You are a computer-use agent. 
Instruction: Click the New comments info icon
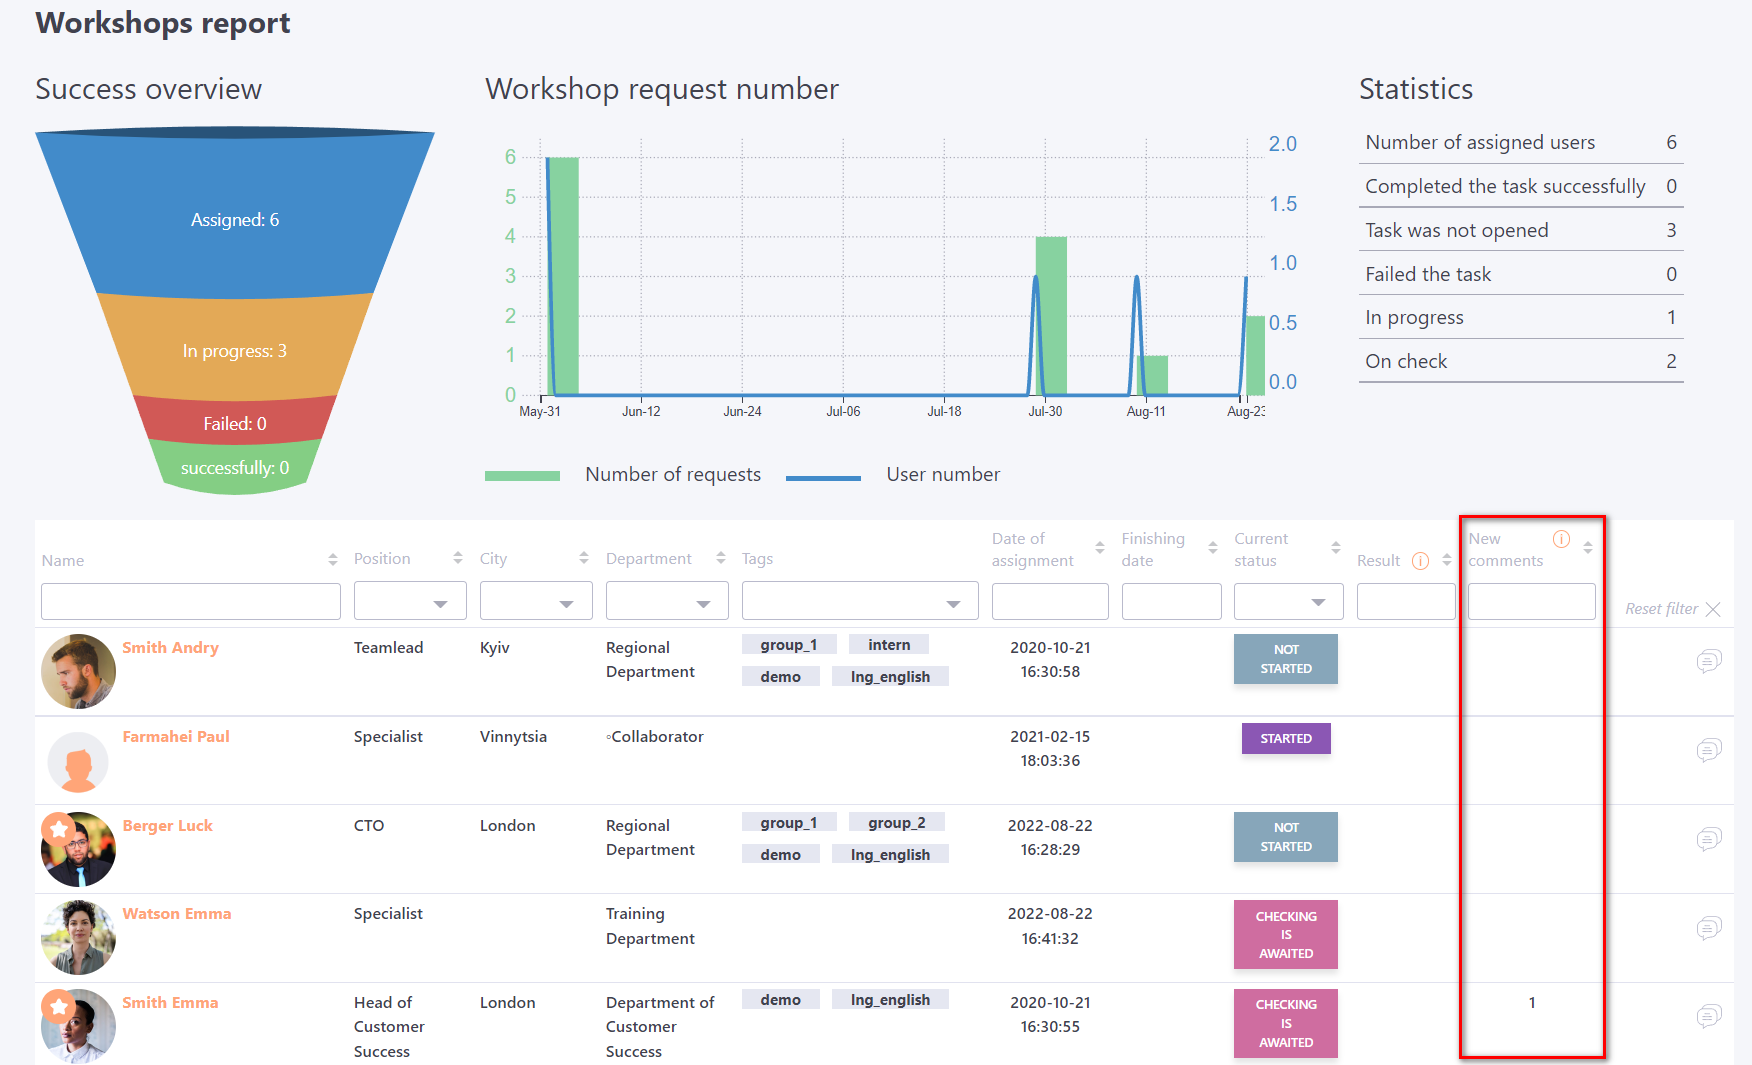point(1560,539)
